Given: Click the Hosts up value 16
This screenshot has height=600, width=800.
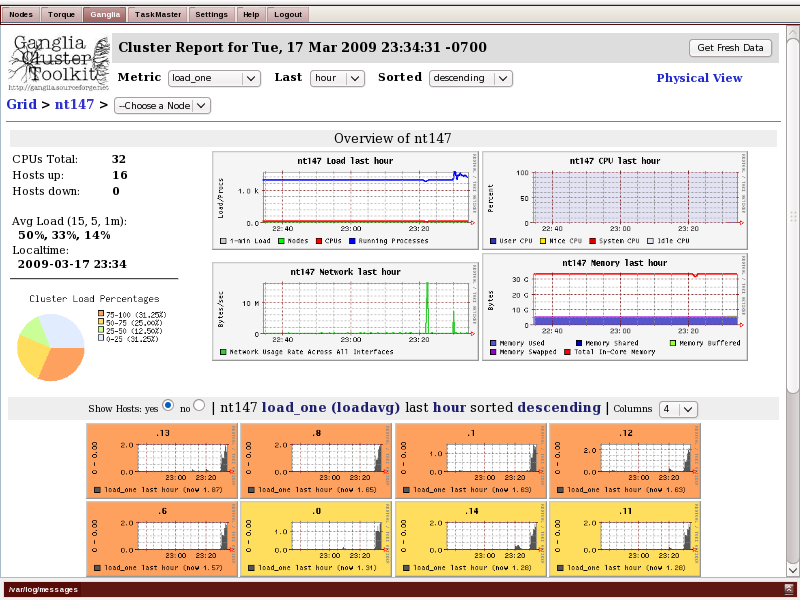Looking at the screenshot, I should click(120, 175).
